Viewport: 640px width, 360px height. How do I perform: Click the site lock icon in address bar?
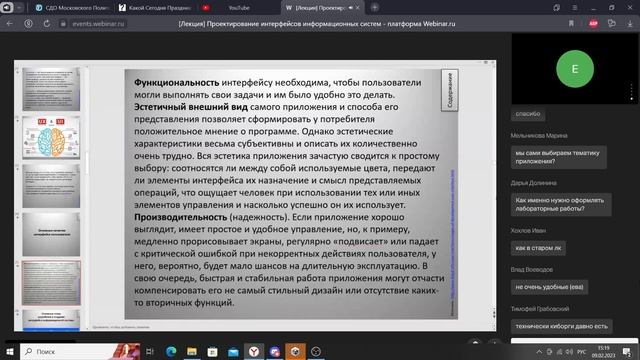(63, 24)
